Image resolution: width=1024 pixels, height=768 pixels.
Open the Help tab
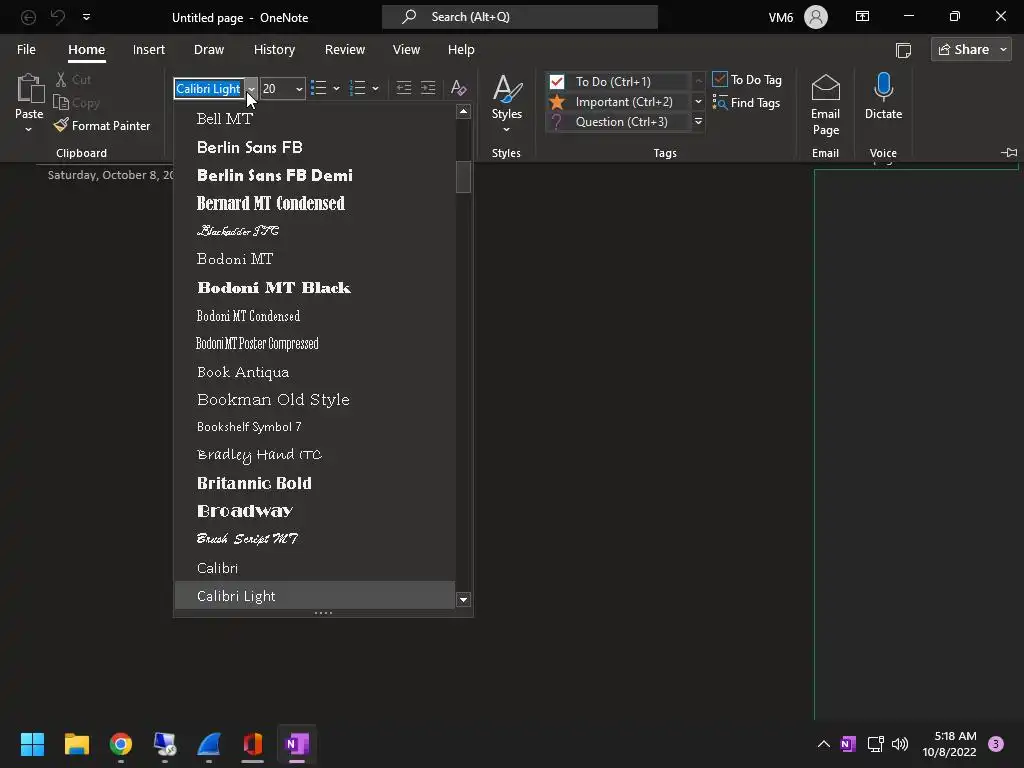point(461,50)
